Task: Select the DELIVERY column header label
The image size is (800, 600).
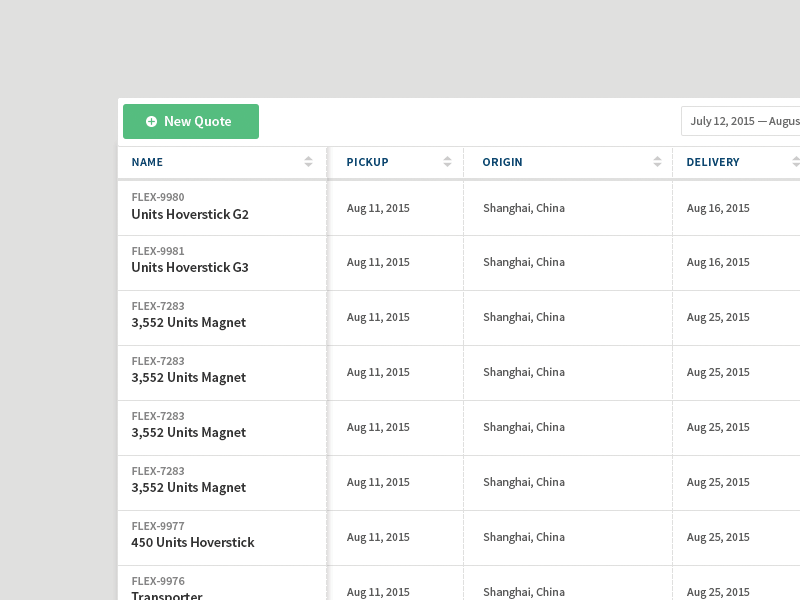Action: [713, 162]
